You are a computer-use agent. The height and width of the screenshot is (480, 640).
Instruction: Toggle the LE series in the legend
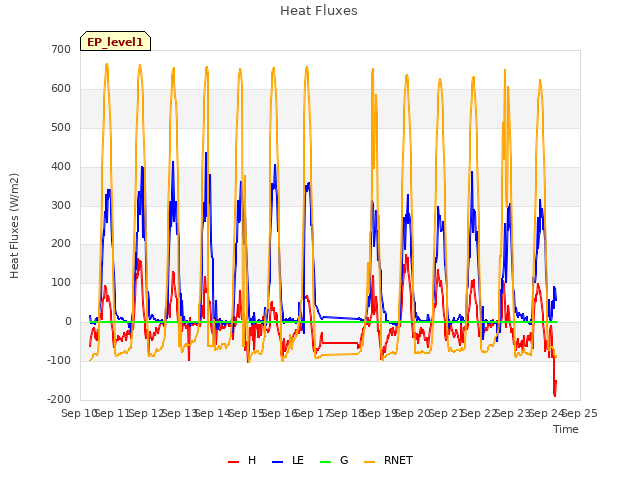coord(288,460)
